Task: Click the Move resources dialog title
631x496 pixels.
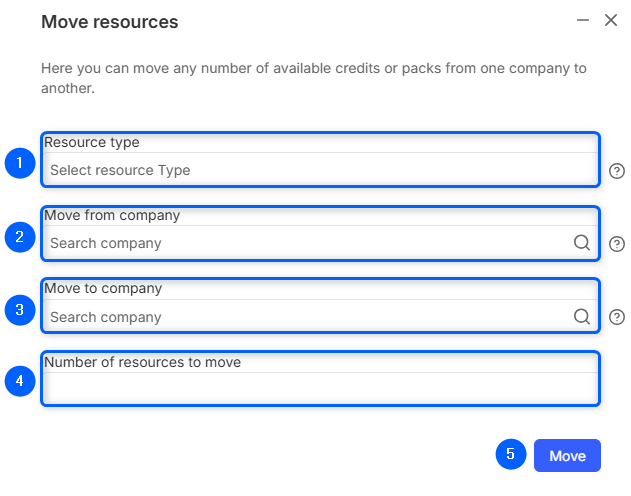Action: (x=109, y=22)
